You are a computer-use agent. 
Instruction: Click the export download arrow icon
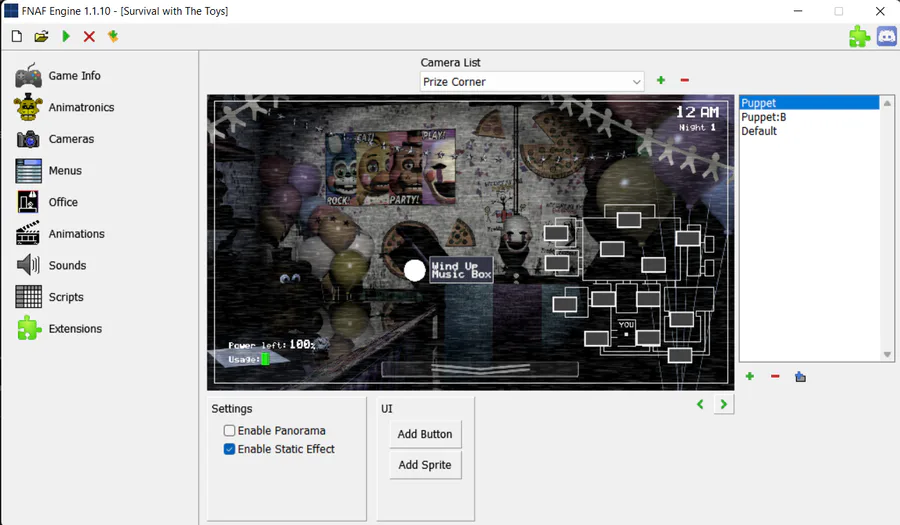click(x=113, y=37)
